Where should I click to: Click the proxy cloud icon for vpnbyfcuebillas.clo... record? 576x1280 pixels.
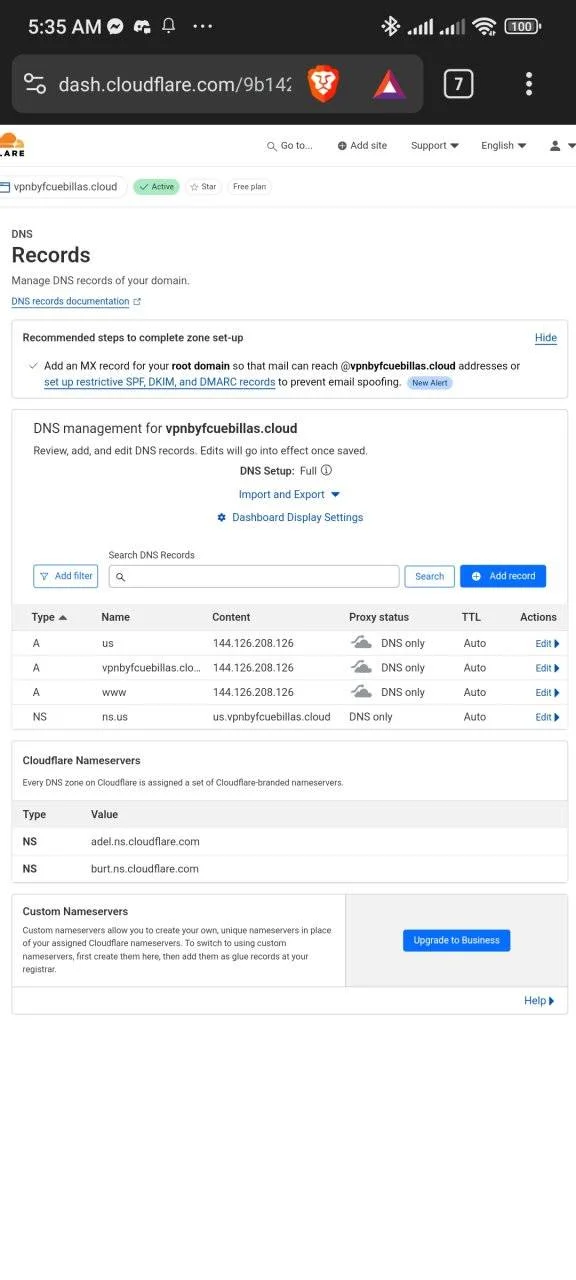pyautogui.click(x=361, y=667)
